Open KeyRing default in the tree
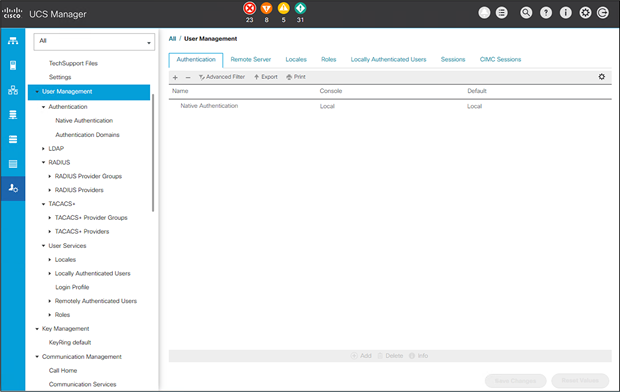 click(70, 343)
